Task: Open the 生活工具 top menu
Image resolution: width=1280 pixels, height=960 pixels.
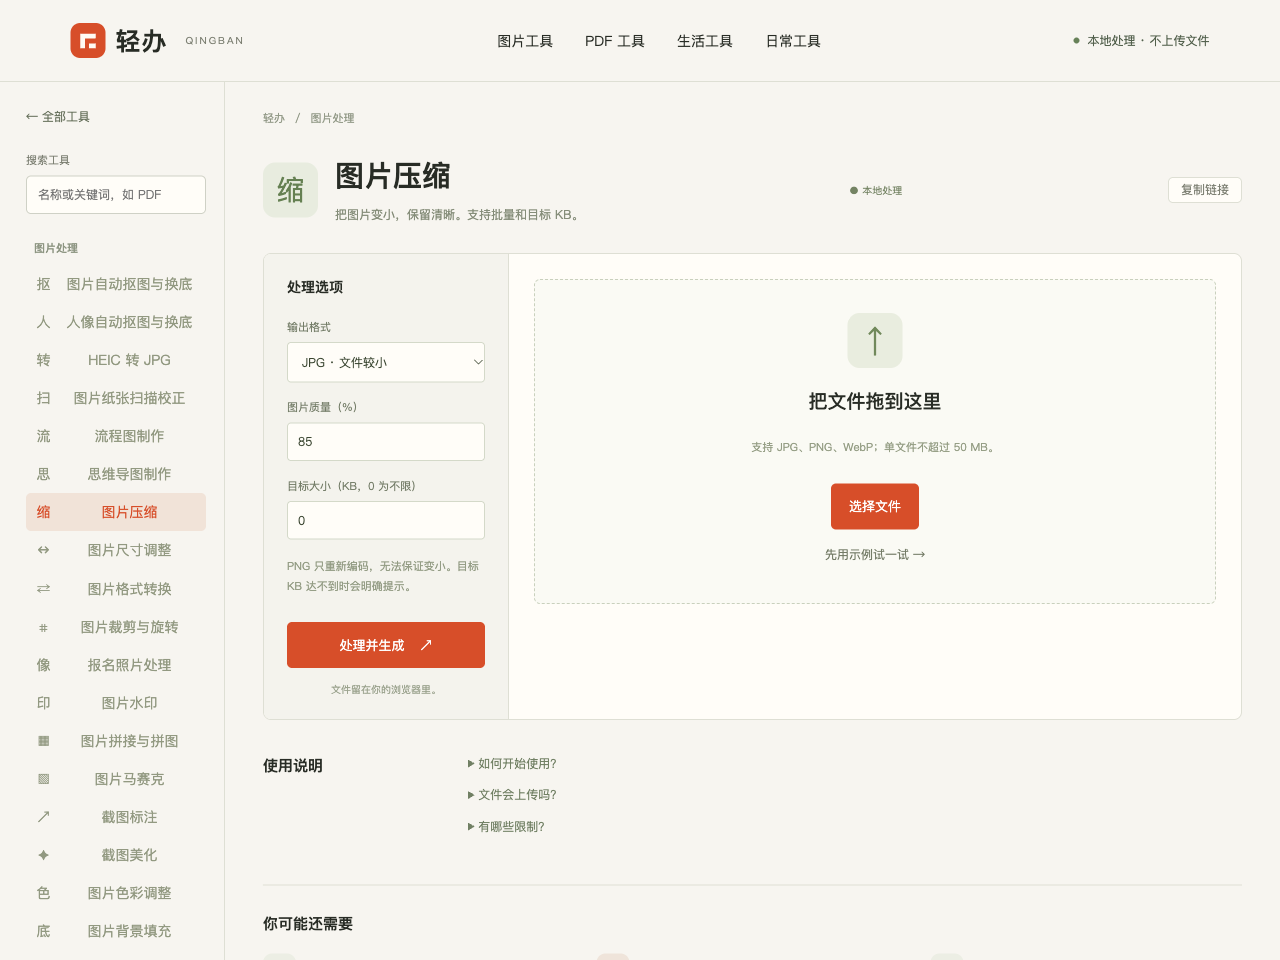Action: (x=705, y=41)
